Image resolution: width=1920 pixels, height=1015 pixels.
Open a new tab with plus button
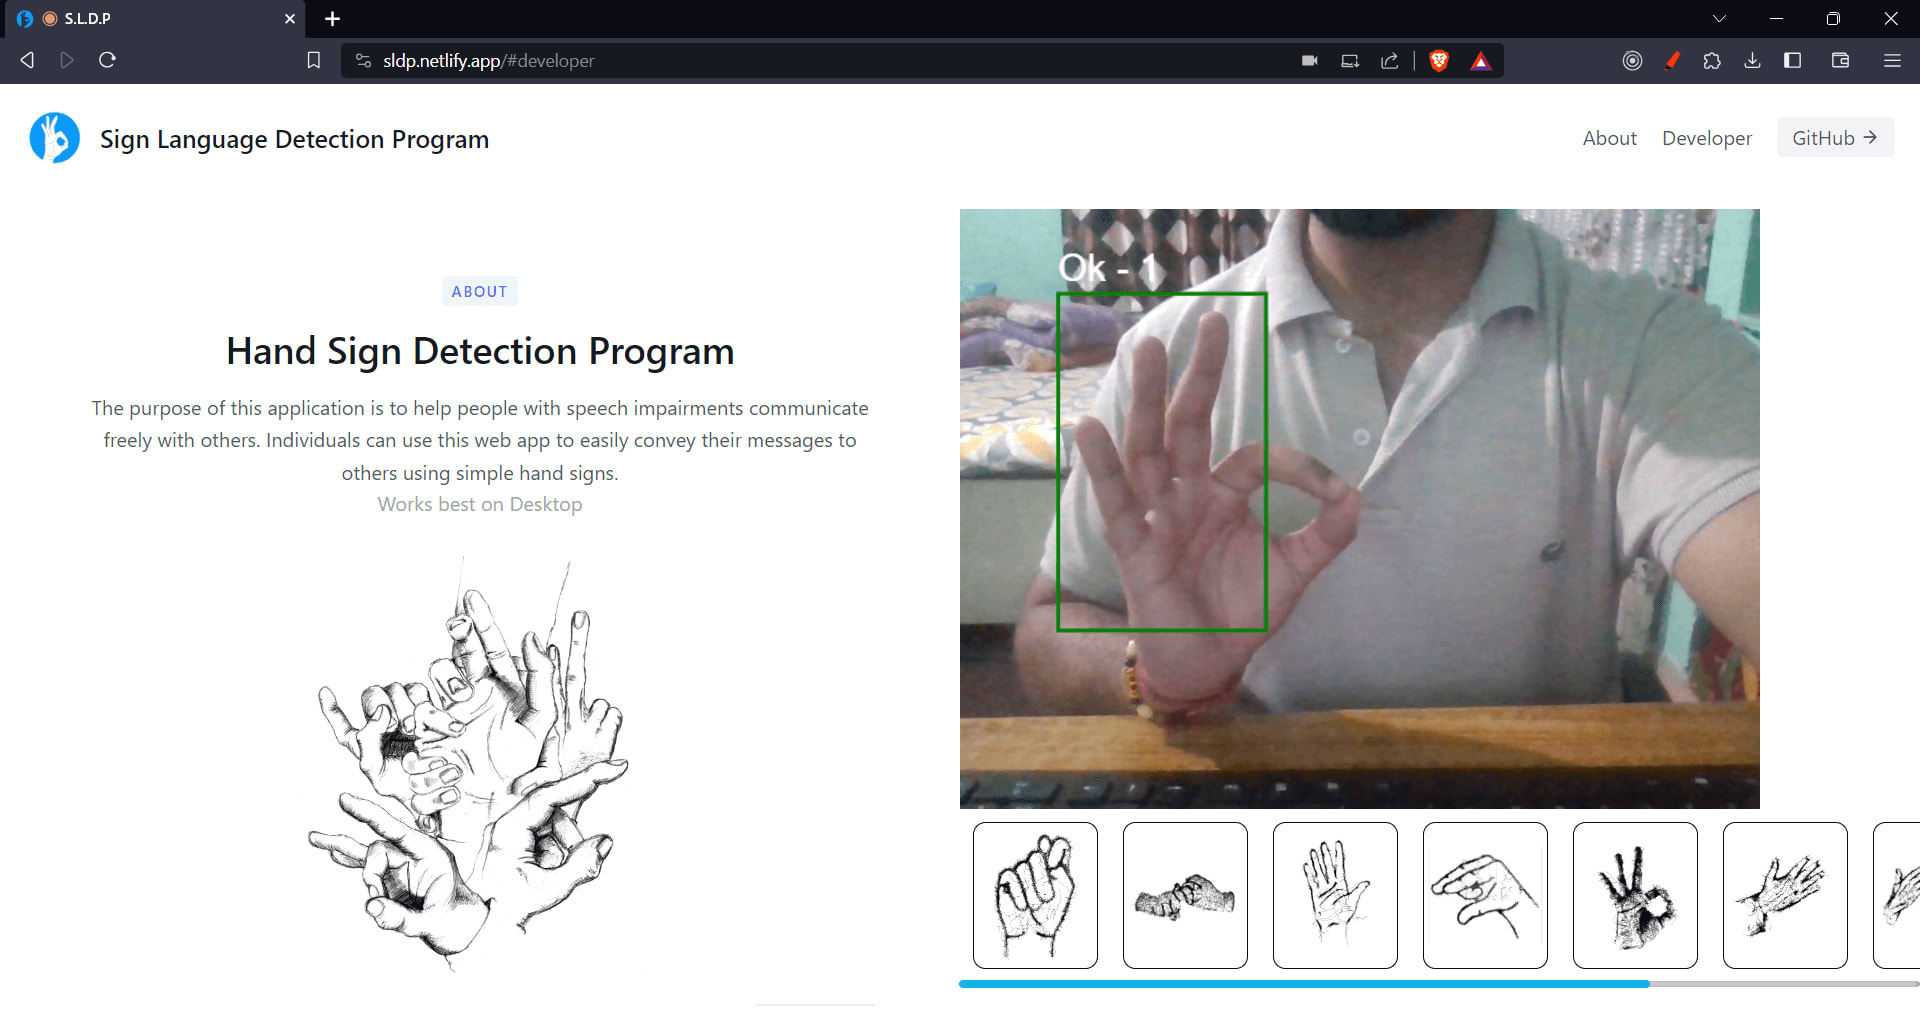333,19
